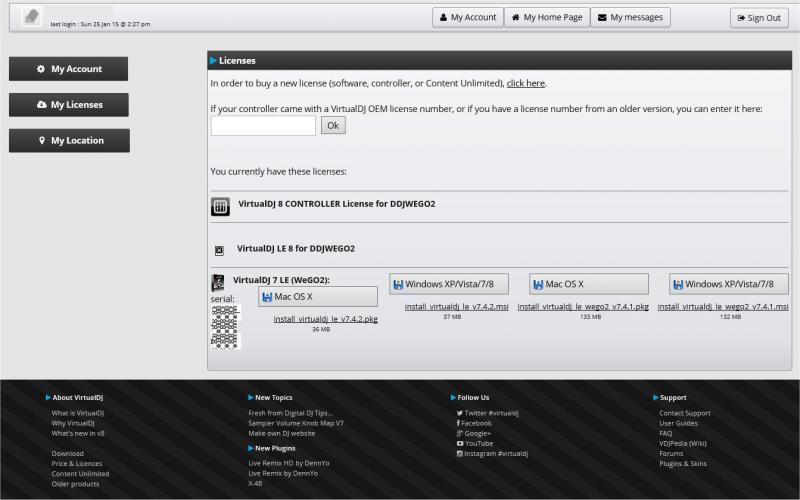Click the VirtualDJ 7 LE product icon

click(217, 283)
